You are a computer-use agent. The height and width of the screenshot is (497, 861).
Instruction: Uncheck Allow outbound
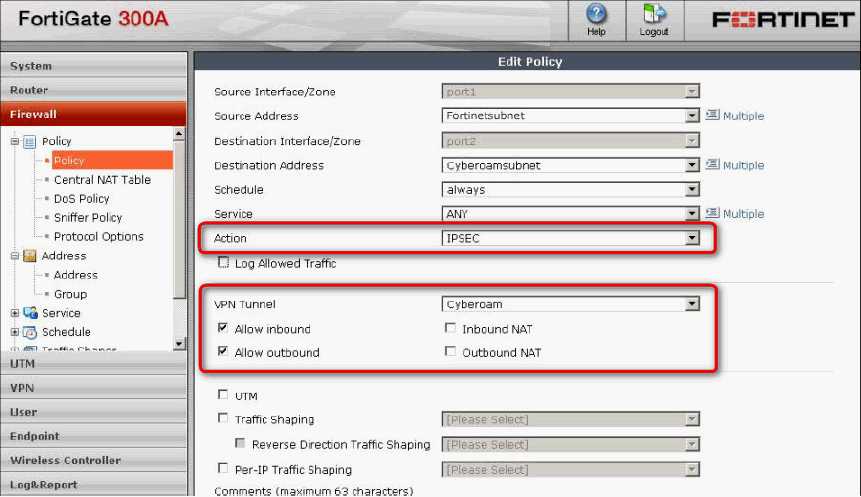click(x=222, y=351)
